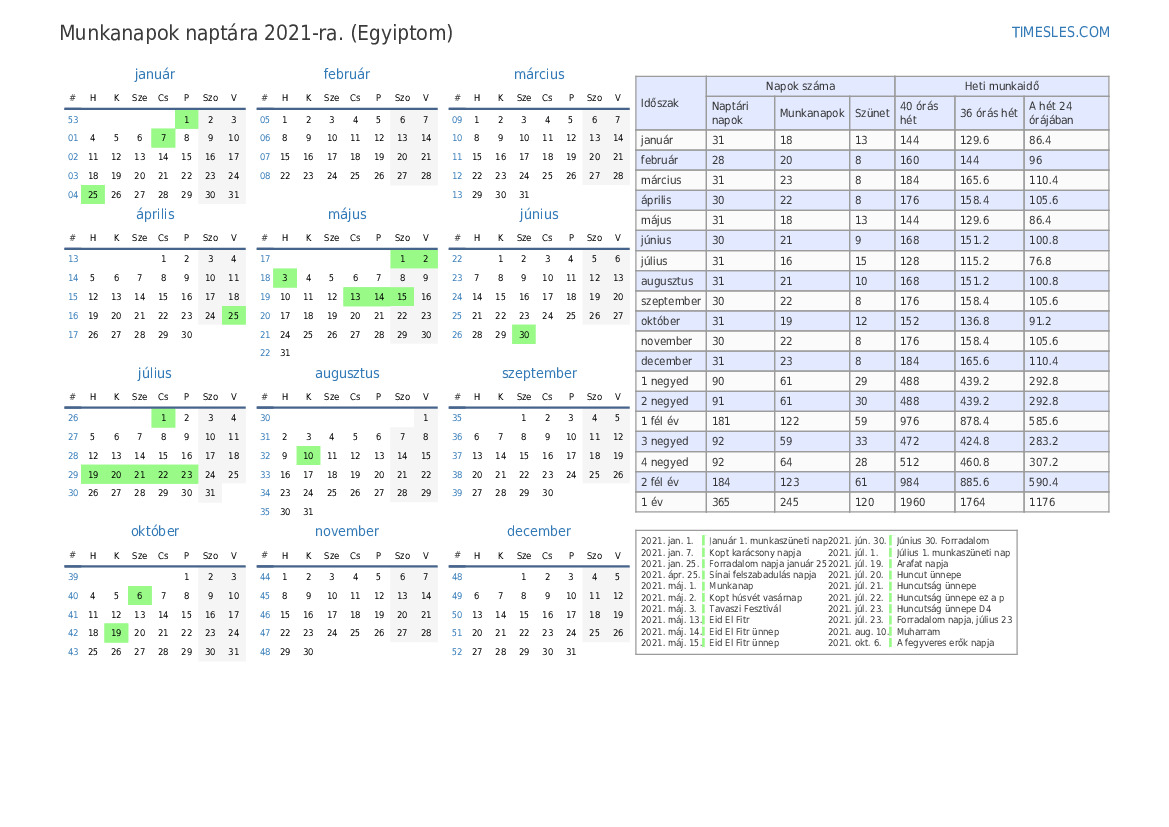
Task: Open the augusztus month heading
Action: pos(347,373)
